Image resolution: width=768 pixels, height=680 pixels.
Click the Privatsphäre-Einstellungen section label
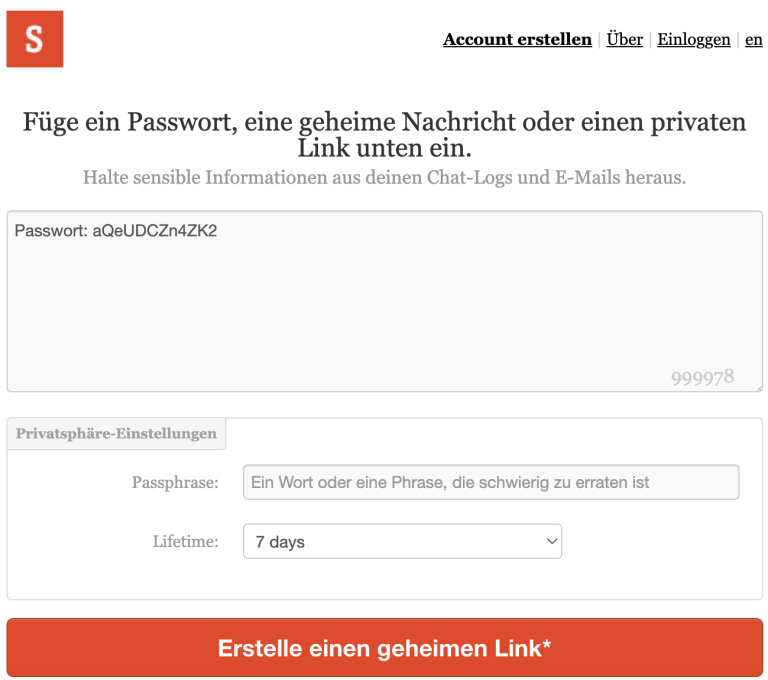coord(116,434)
